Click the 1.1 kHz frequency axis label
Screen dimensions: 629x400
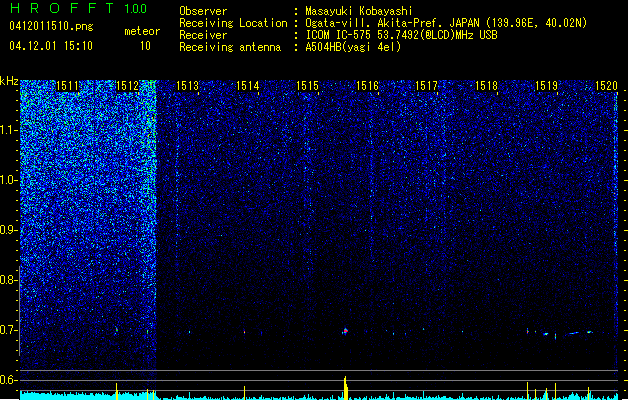tap(9, 130)
